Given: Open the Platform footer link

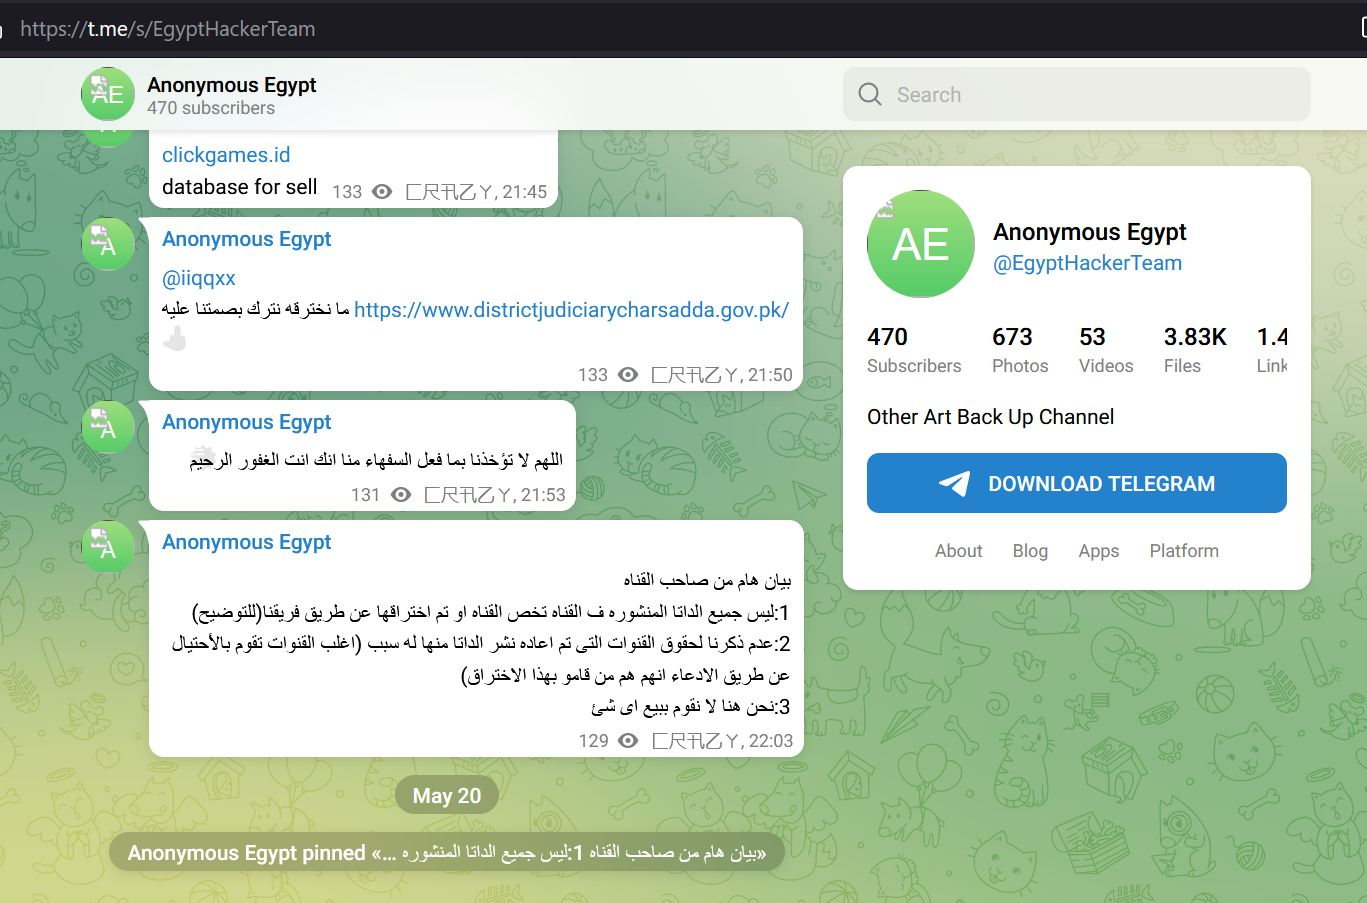Looking at the screenshot, I should click(x=1184, y=551).
